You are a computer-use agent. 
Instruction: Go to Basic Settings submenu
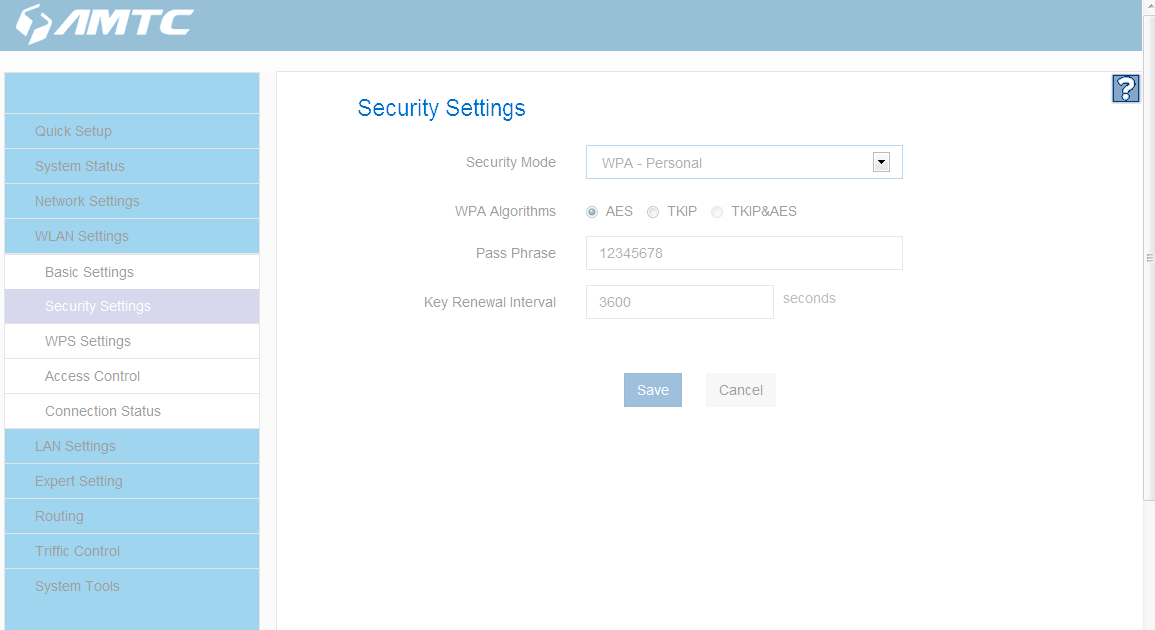(132, 272)
